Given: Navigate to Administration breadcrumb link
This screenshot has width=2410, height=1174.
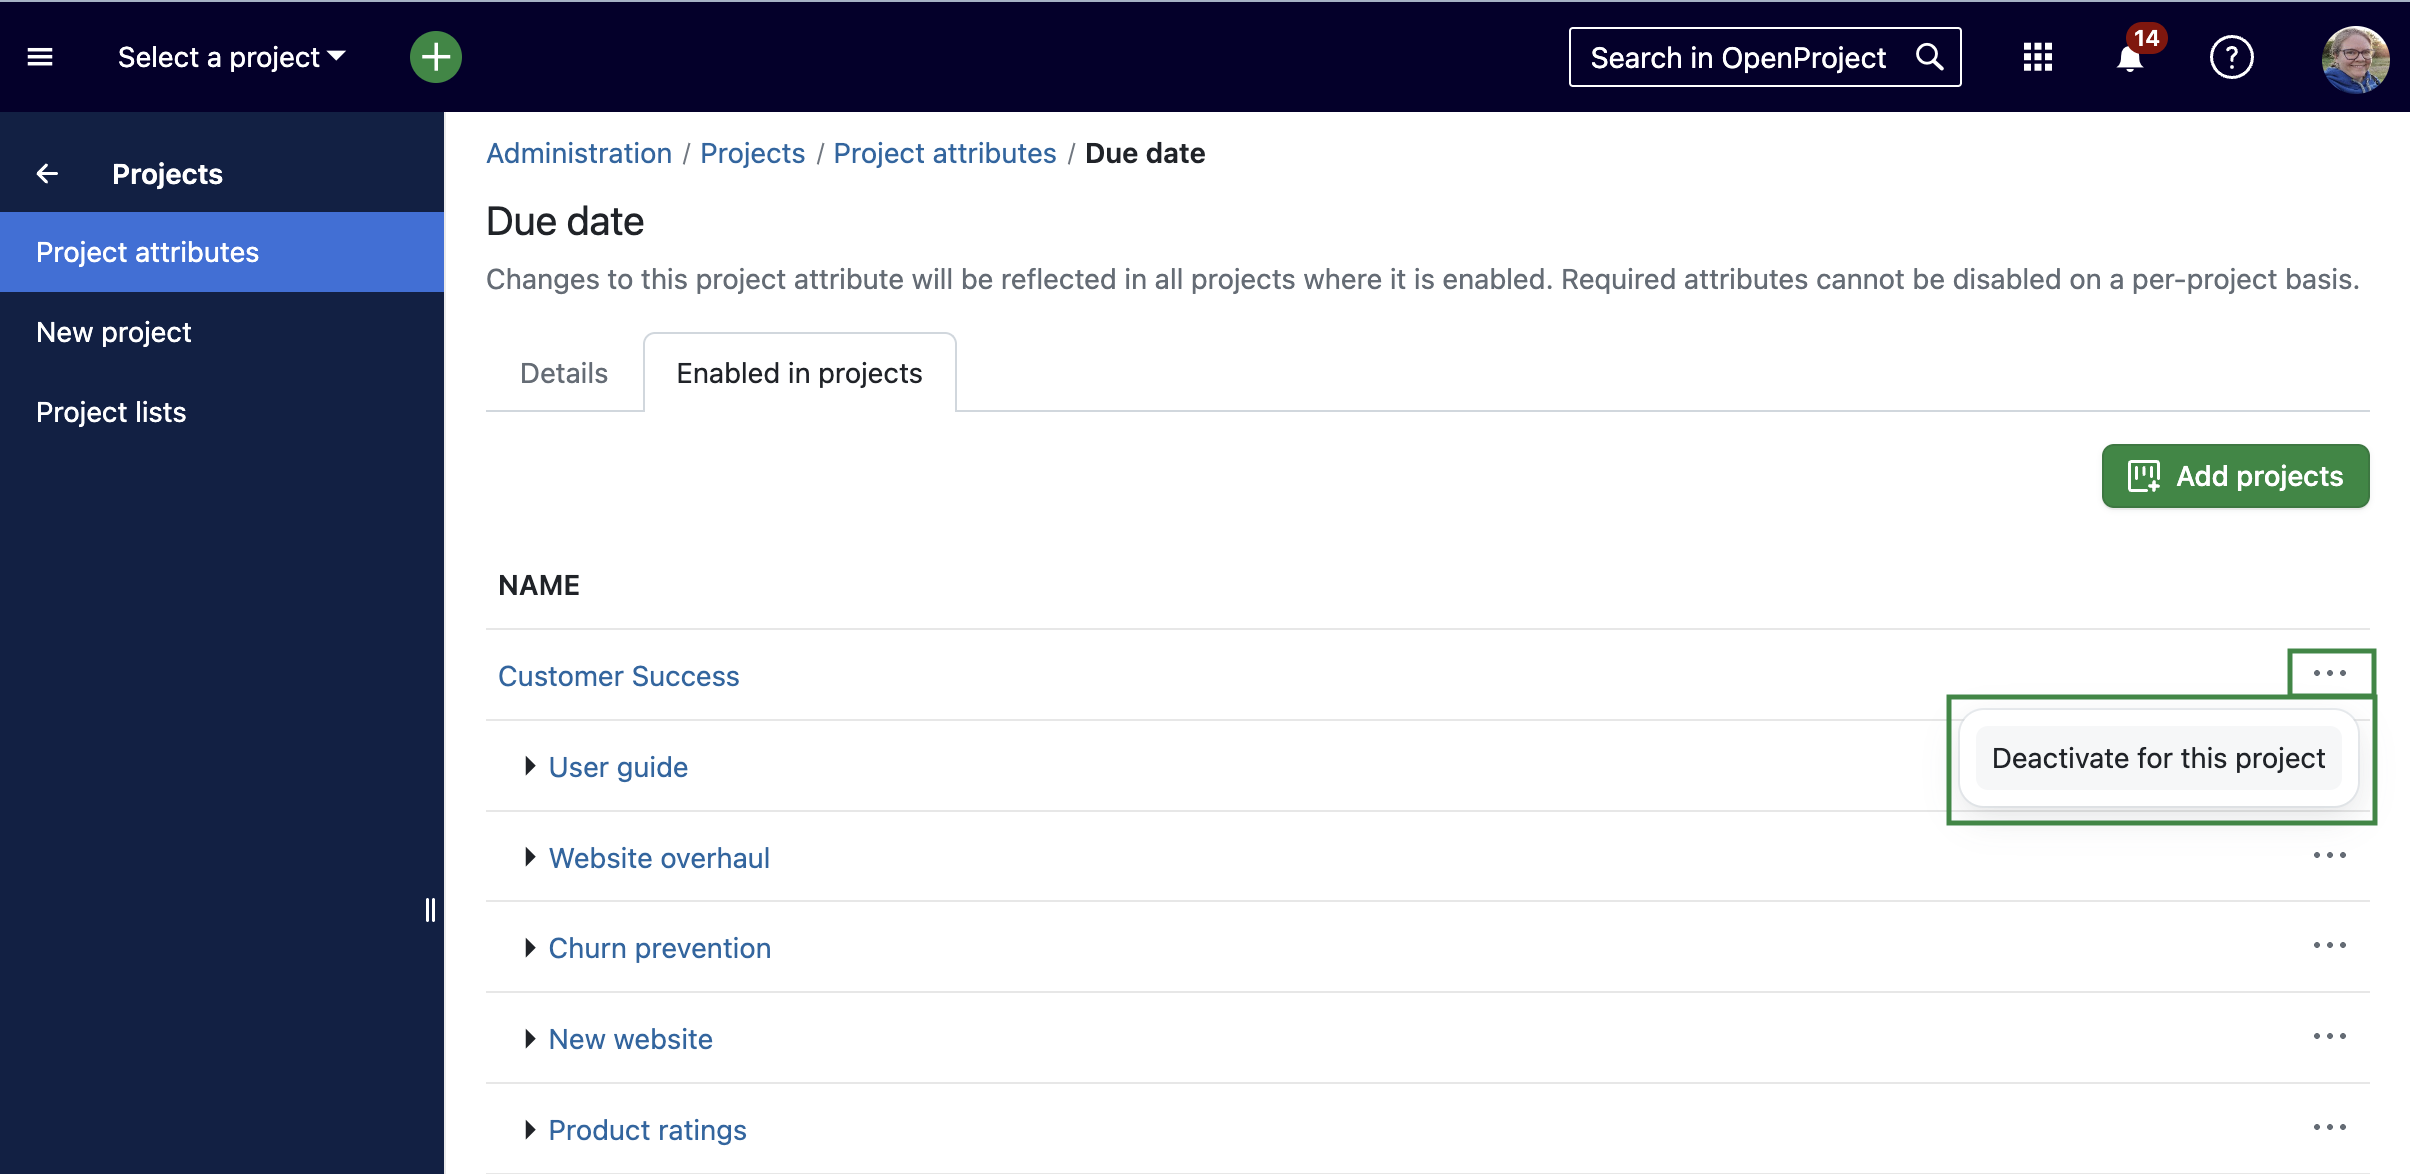Looking at the screenshot, I should point(576,152).
